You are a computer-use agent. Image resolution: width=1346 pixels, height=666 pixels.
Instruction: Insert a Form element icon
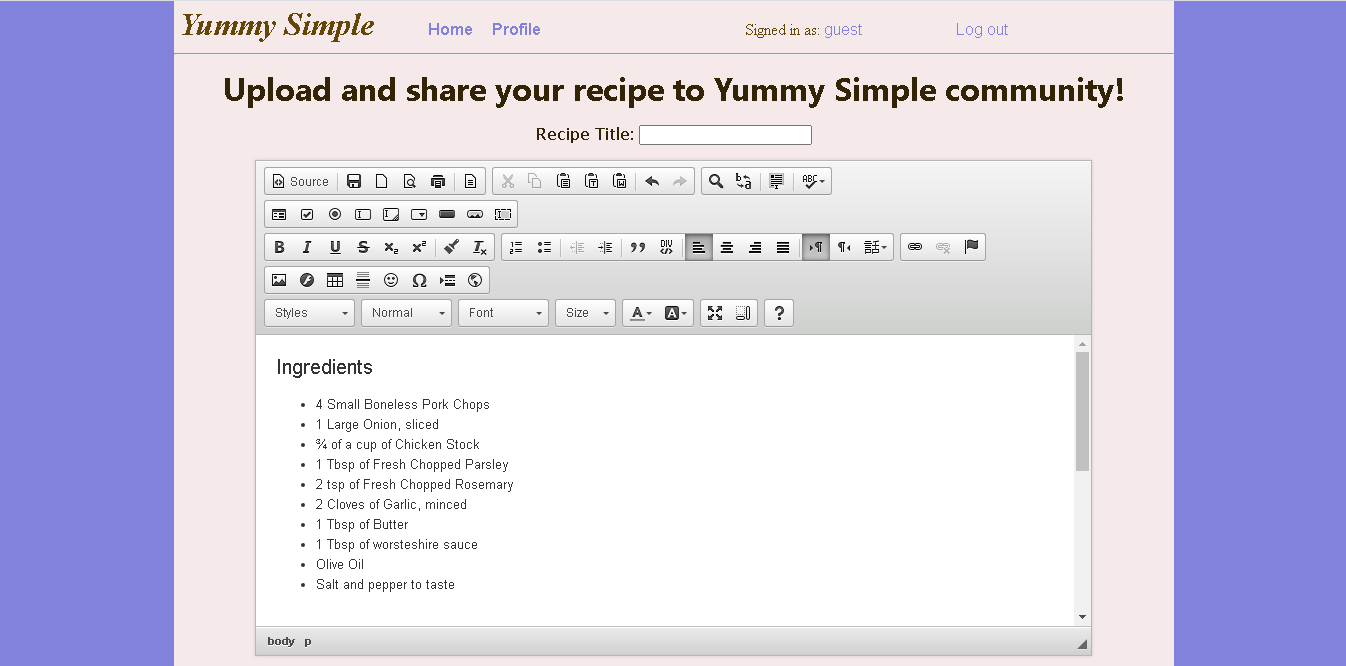pos(279,214)
